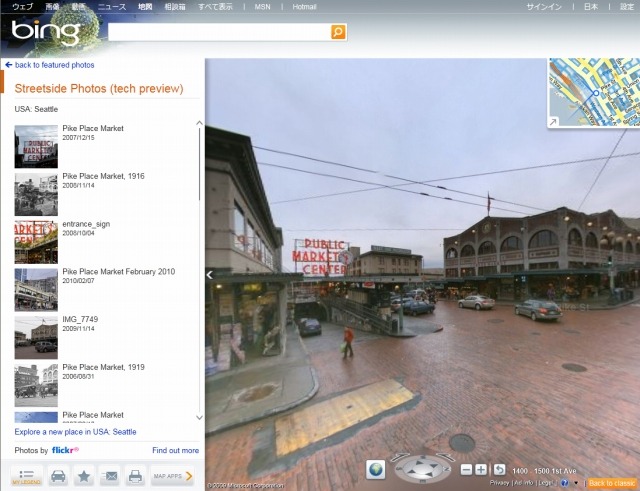Click the reset view rotate icon
640x491 pixels.
[x=499, y=470]
